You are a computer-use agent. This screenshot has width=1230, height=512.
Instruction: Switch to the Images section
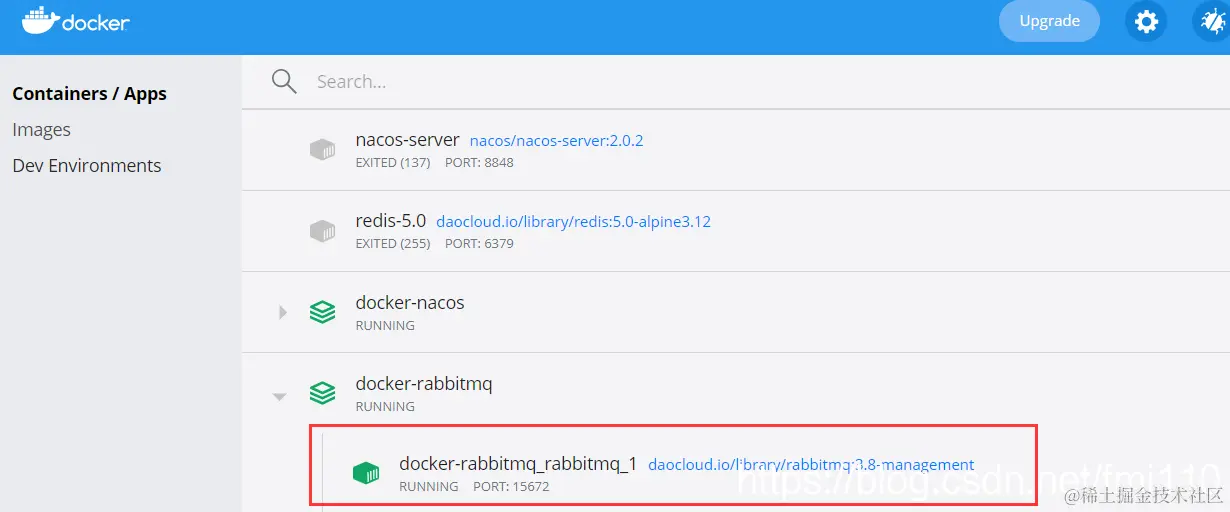tap(41, 130)
